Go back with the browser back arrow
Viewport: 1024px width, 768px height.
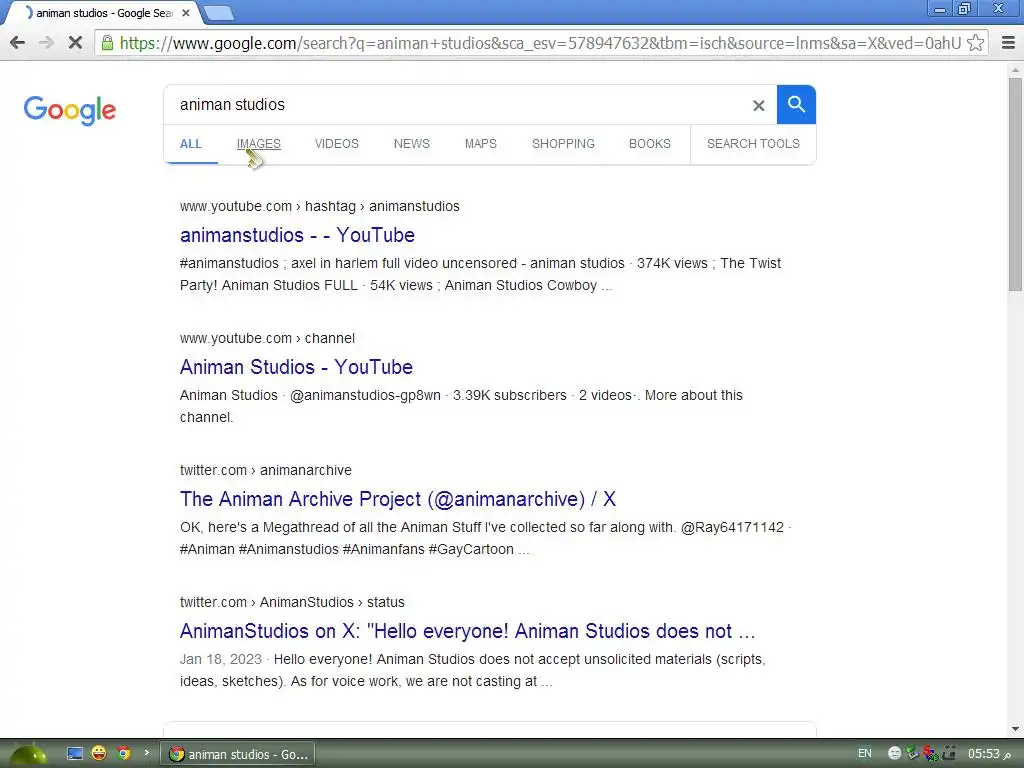point(18,43)
